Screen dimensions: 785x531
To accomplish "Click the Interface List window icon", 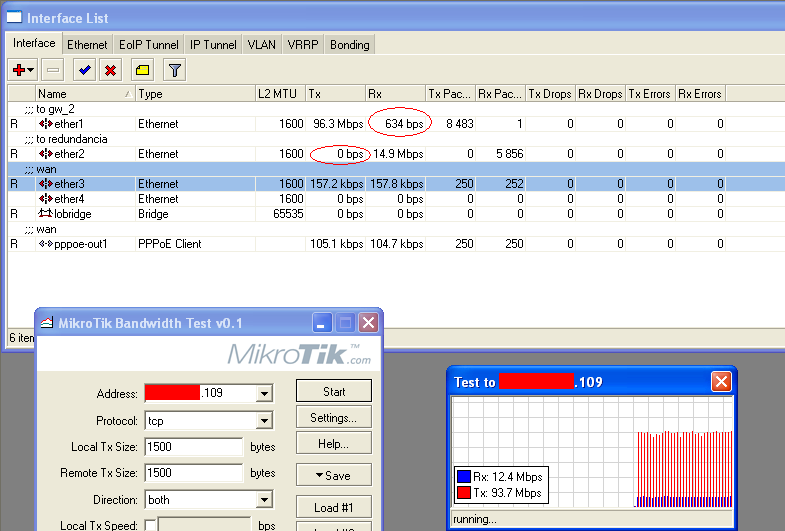I will (14, 18).
